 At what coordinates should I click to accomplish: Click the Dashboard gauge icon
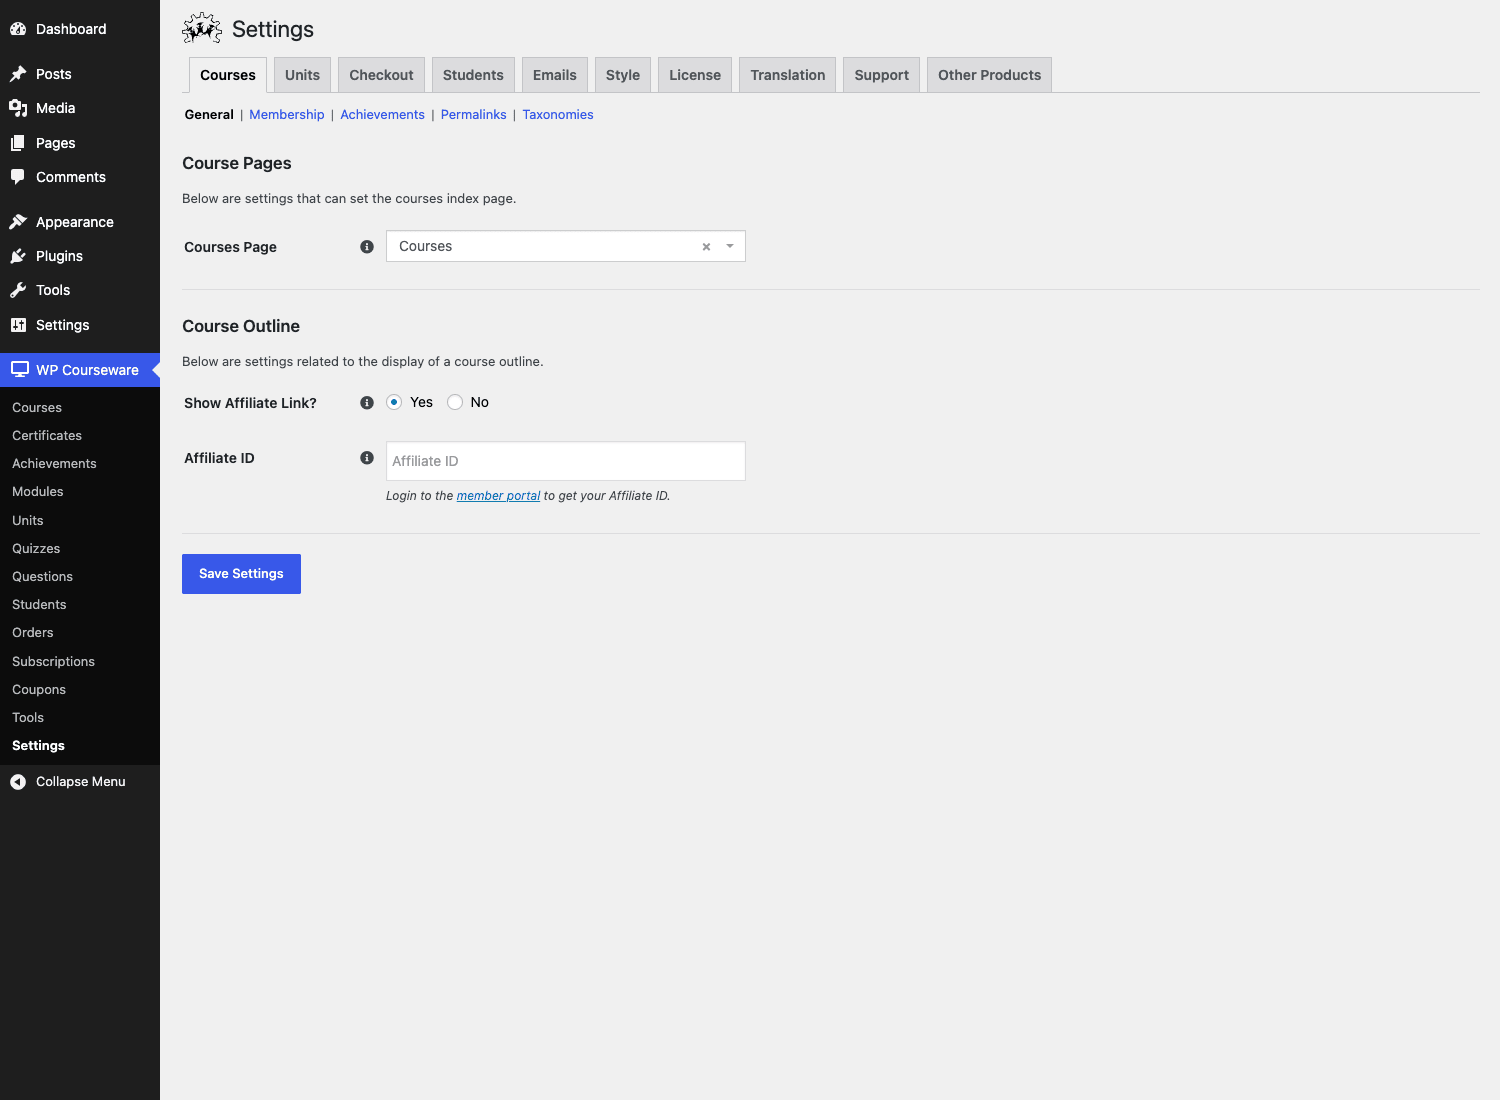(18, 29)
